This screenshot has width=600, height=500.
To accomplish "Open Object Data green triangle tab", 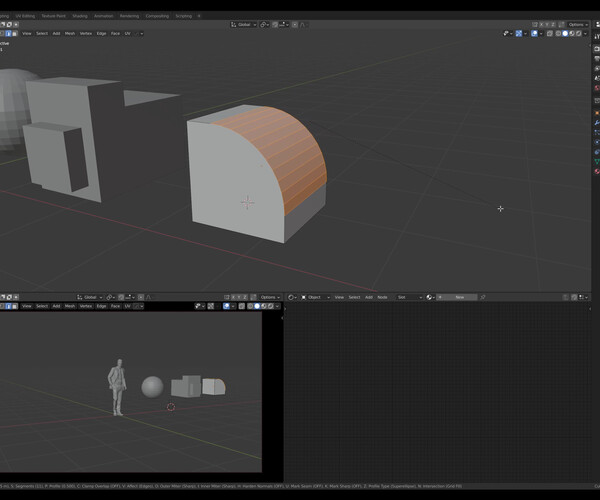I will coord(597,161).
